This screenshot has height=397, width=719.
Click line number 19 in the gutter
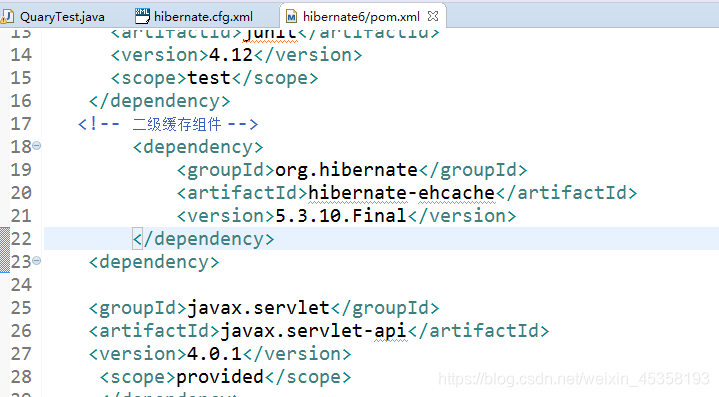21,170
